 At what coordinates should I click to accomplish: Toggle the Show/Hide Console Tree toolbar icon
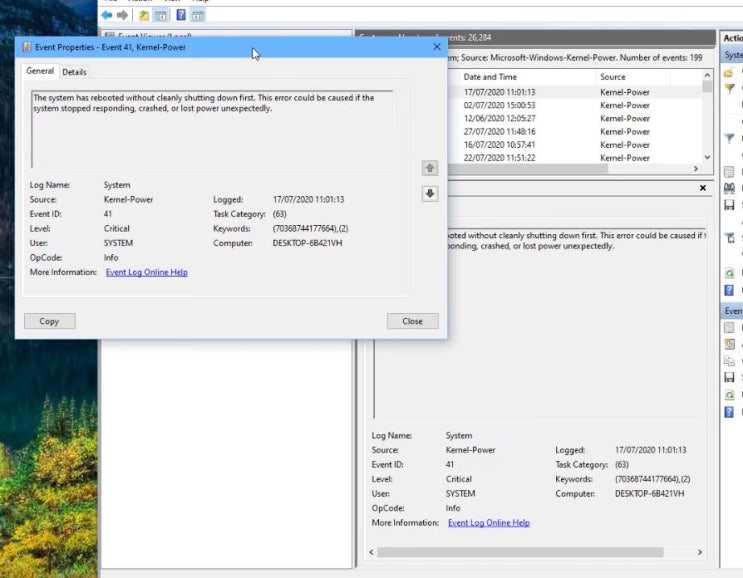pyautogui.click(x=161, y=15)
